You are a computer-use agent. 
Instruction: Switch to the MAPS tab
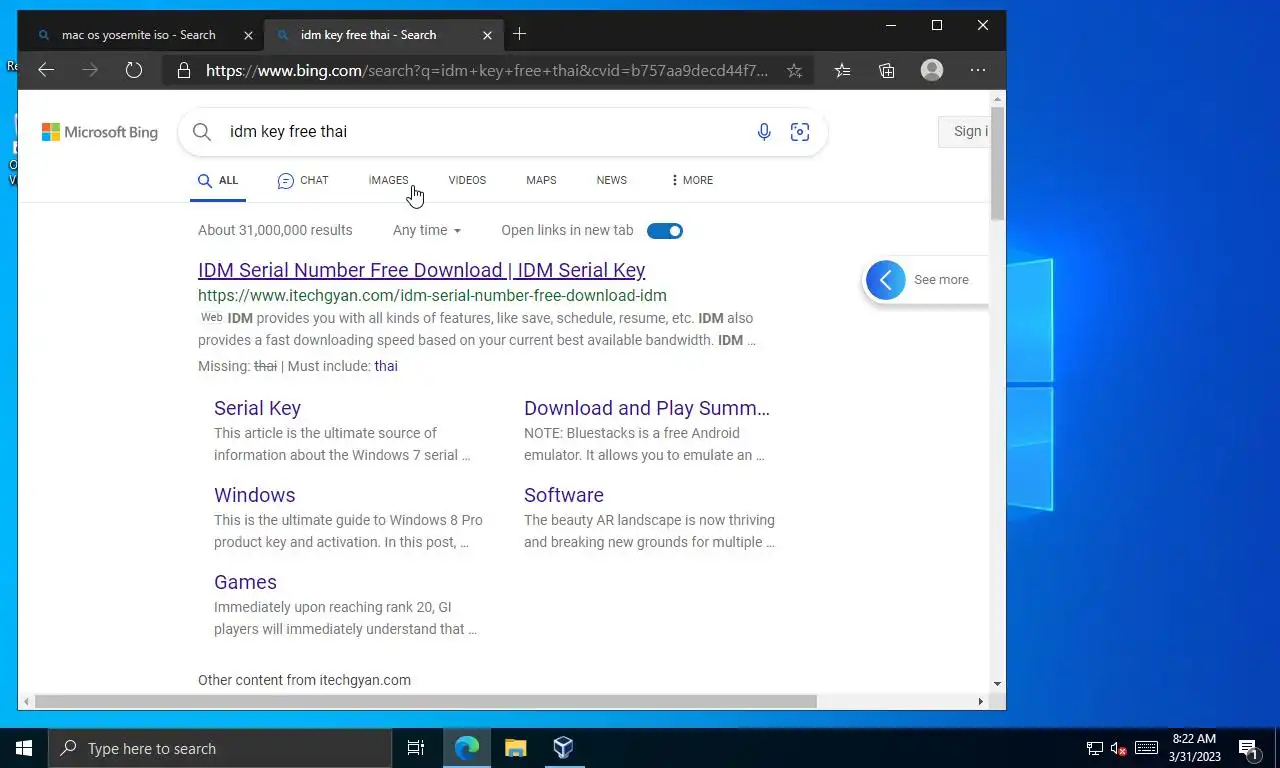541,180
